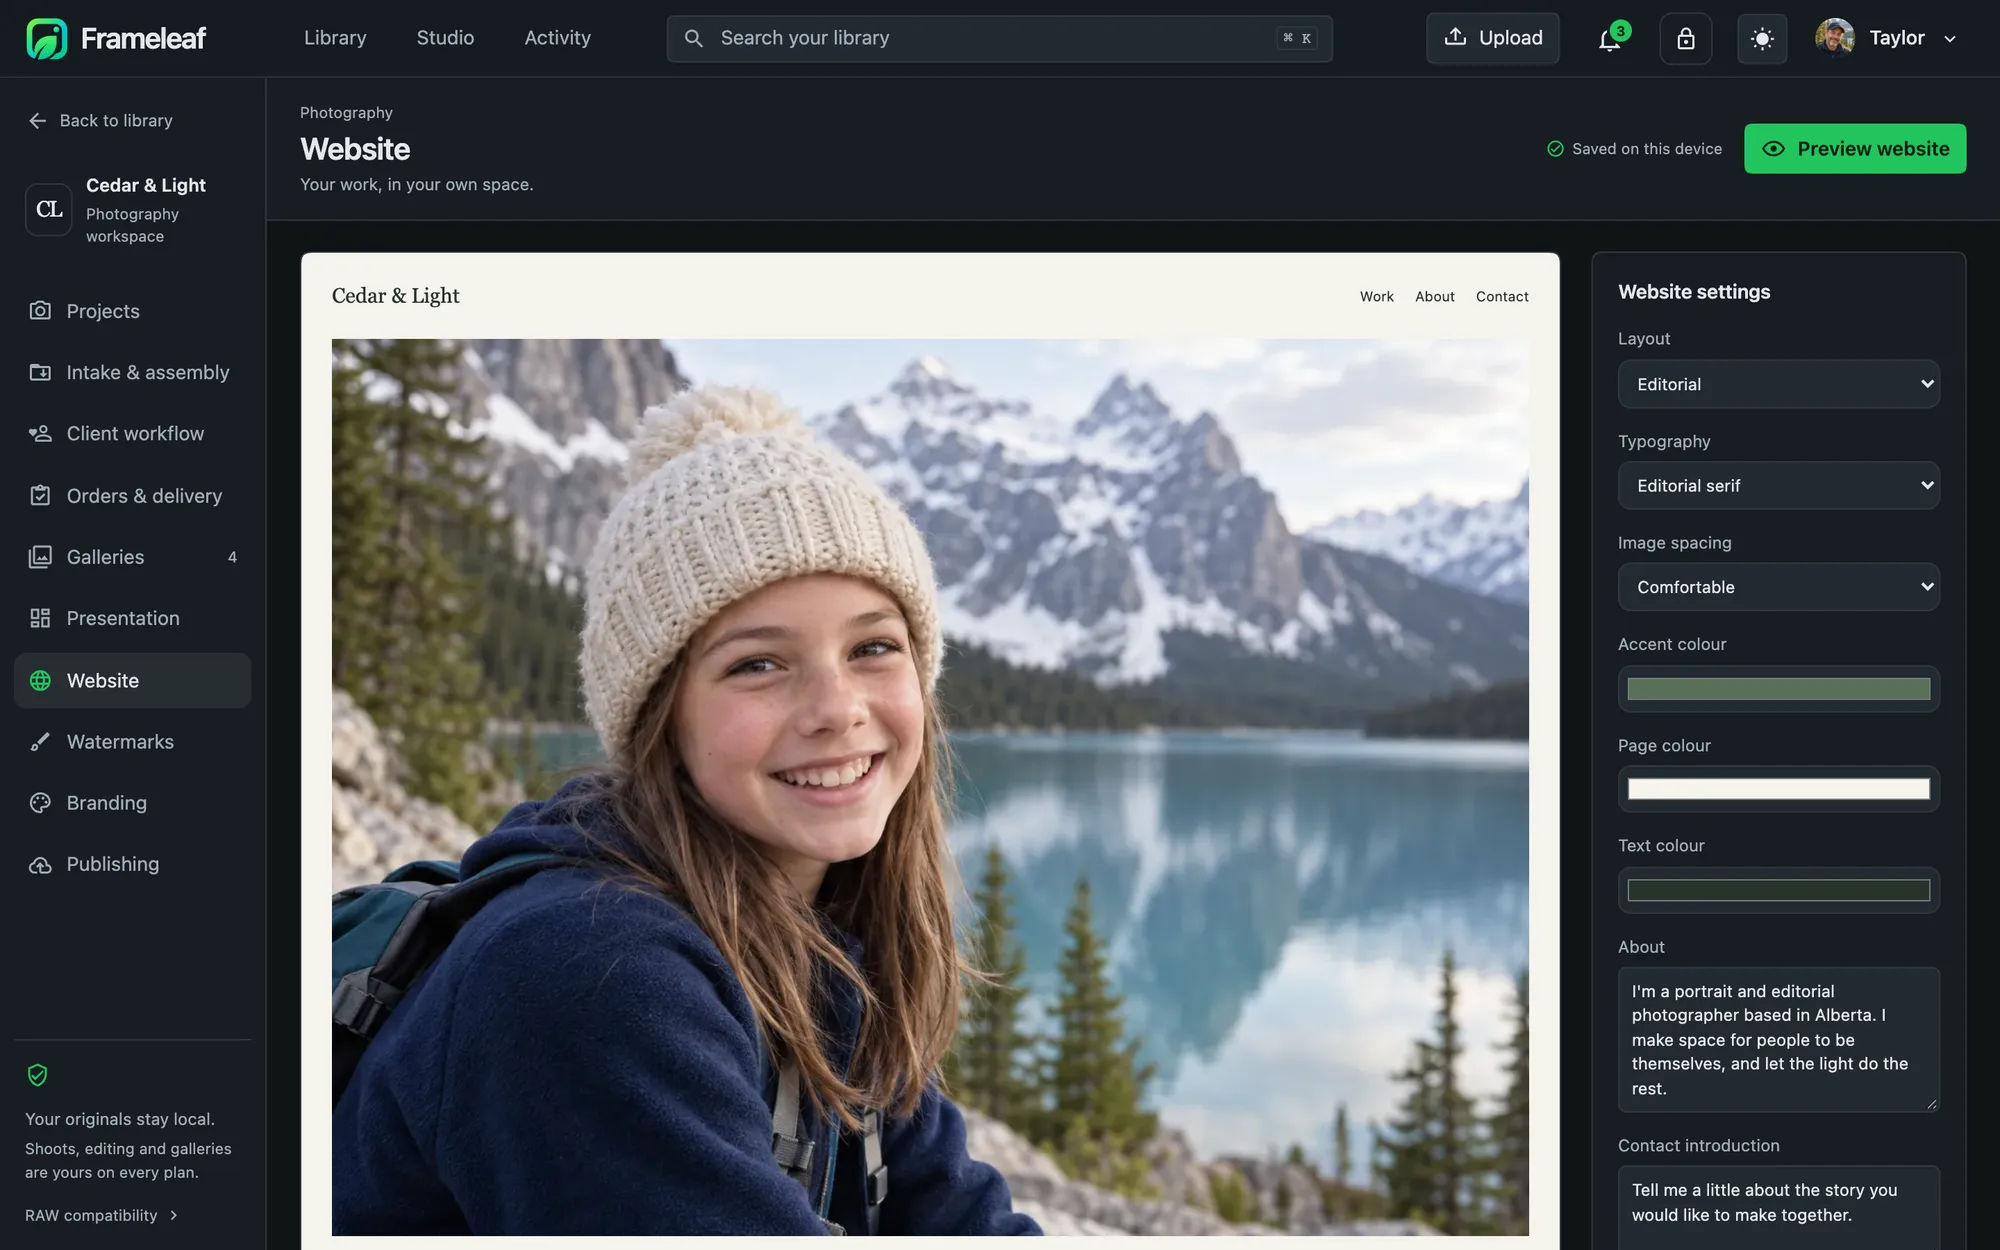
Task: Click the Presentation grid icon
Action: (x=40, y=618)
